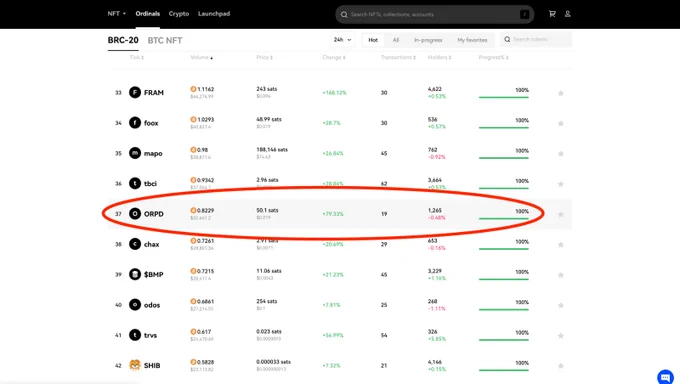Select the My favorites filter tab
Screen dimensions: 680x384
pyautogui.click(x=472, y=40)
